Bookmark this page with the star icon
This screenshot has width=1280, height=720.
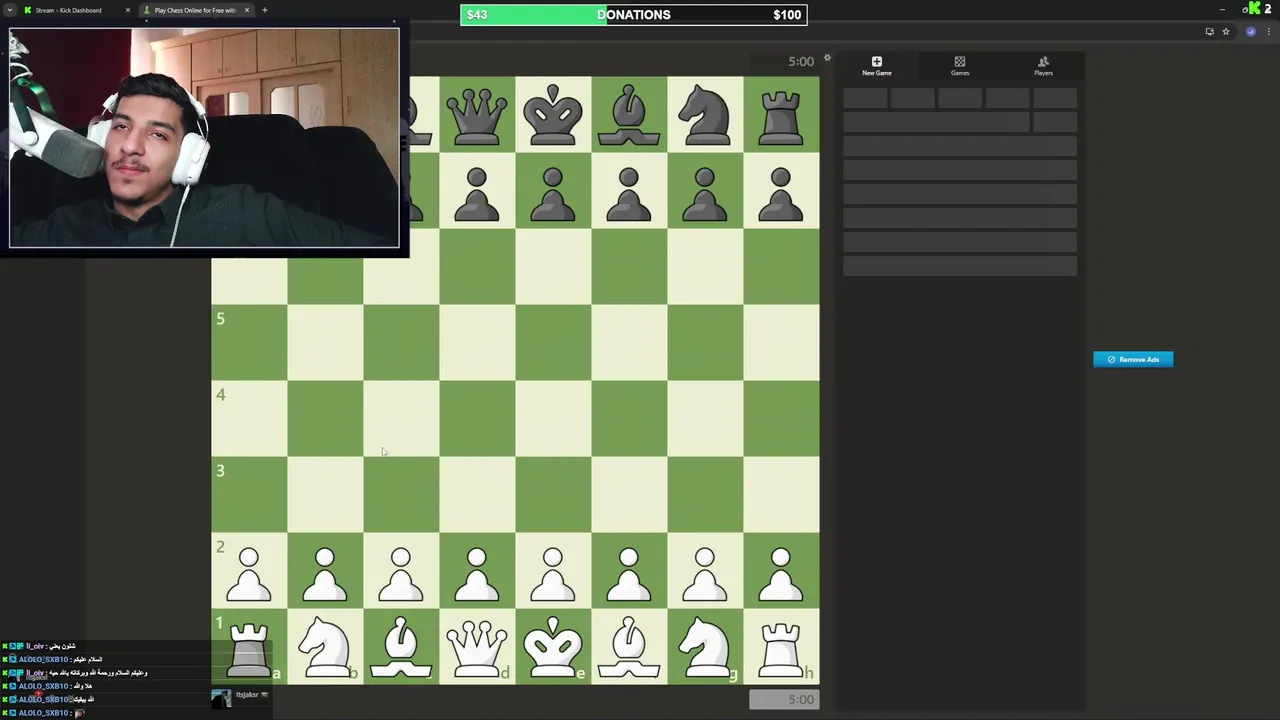tap(1226, 31)
